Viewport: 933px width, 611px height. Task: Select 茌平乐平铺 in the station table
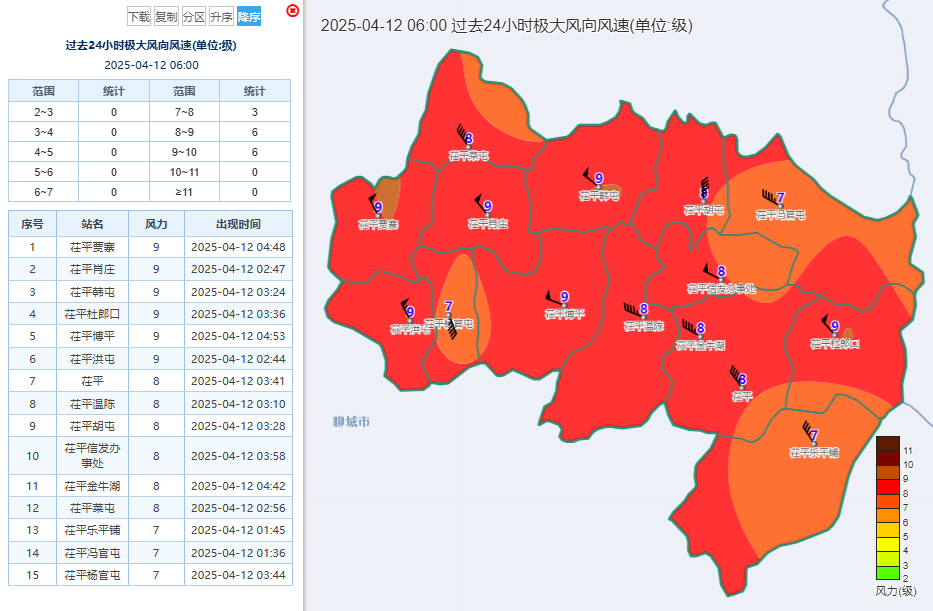[92, 530]
